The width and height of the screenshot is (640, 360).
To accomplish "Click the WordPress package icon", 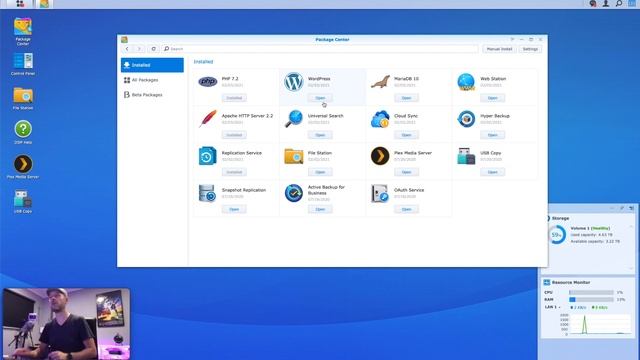I will pos(293,82).
